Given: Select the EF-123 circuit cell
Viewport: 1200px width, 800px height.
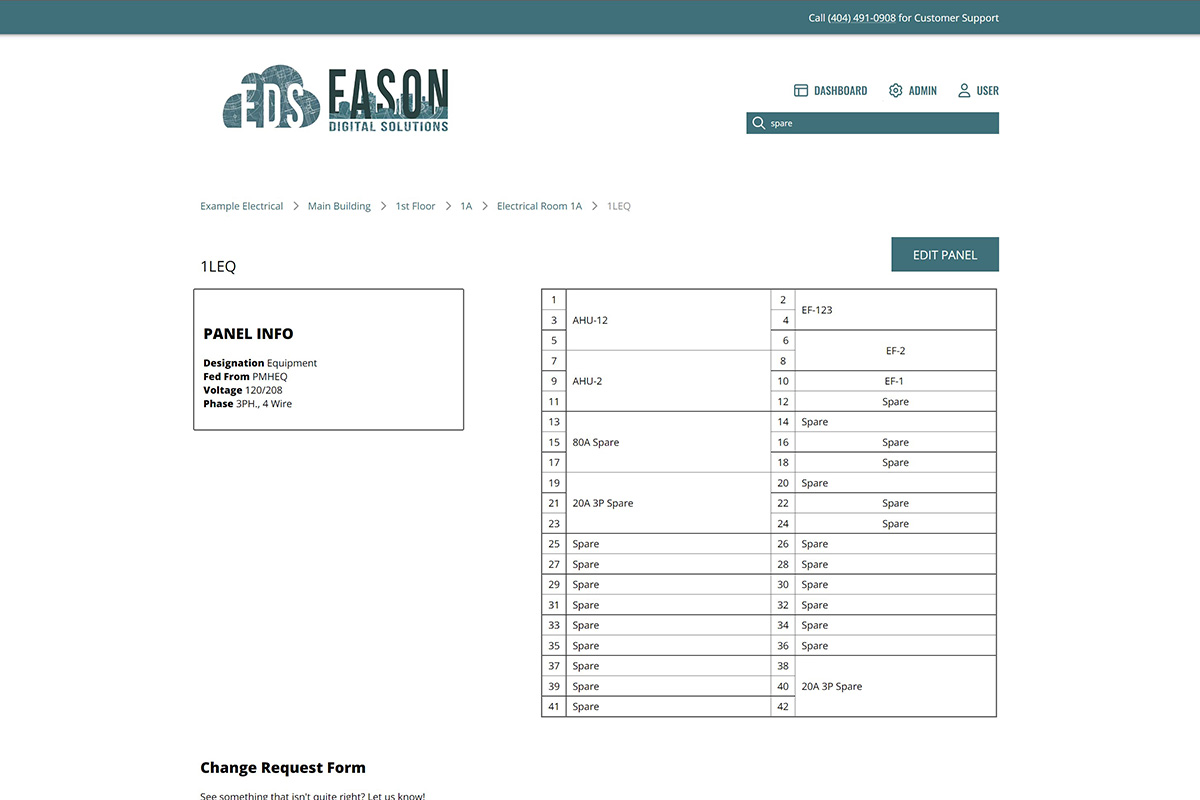Looking at the screenshot, I should (x=896, y=310).
